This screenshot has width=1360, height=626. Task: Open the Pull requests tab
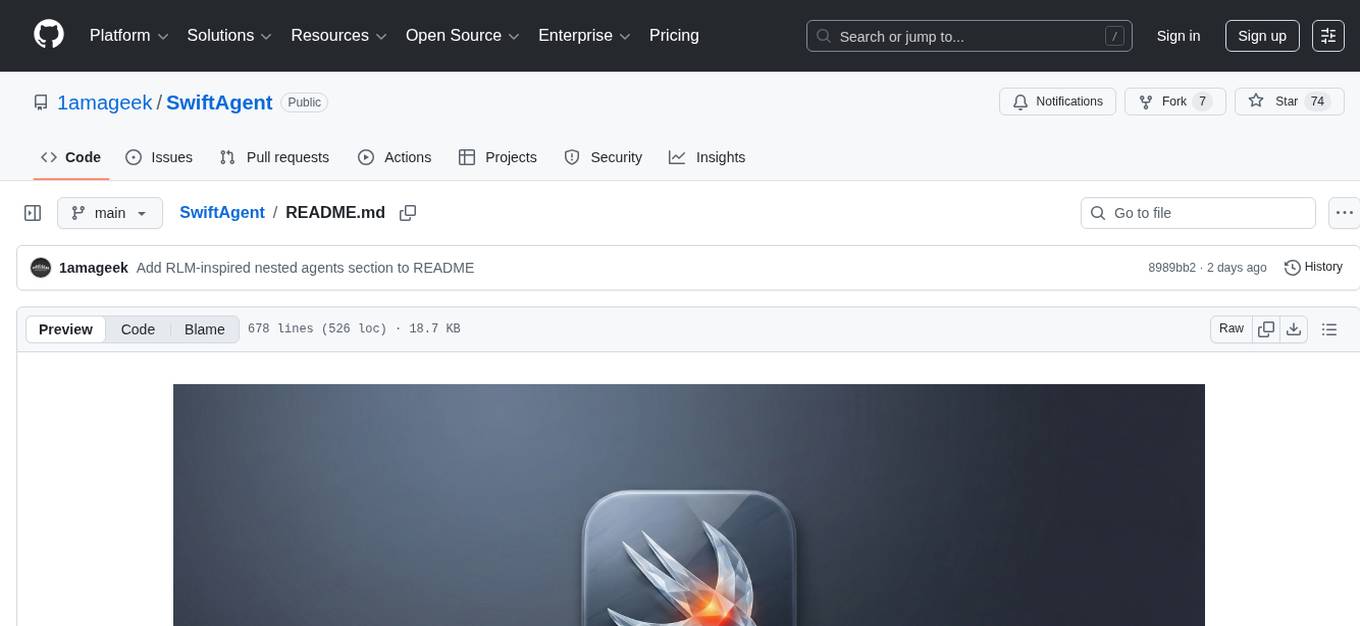[x=275, y=157]
